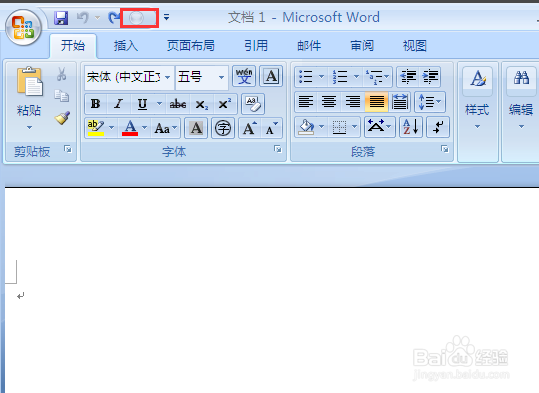
Task: Save the document with floppy icon
Action: pyautogui.click(x=61, y=18)
